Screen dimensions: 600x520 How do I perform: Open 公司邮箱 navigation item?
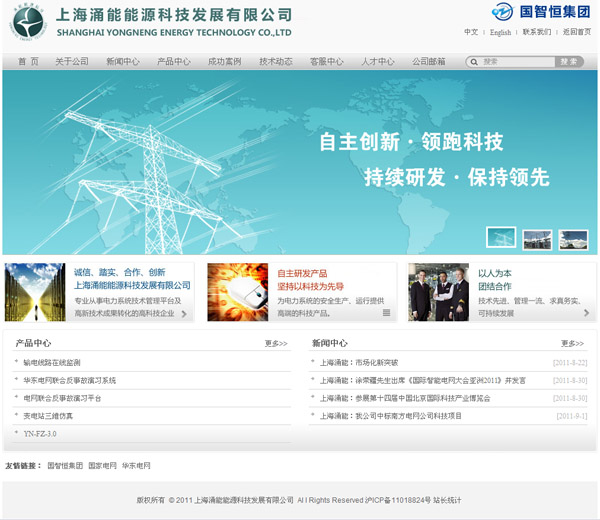pos(429,62)
